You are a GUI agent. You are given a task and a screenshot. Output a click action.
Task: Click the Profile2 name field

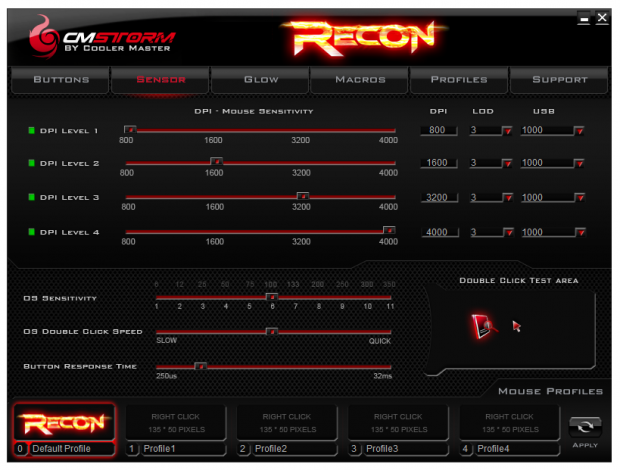pyautogui.click(x=295, y=449)
